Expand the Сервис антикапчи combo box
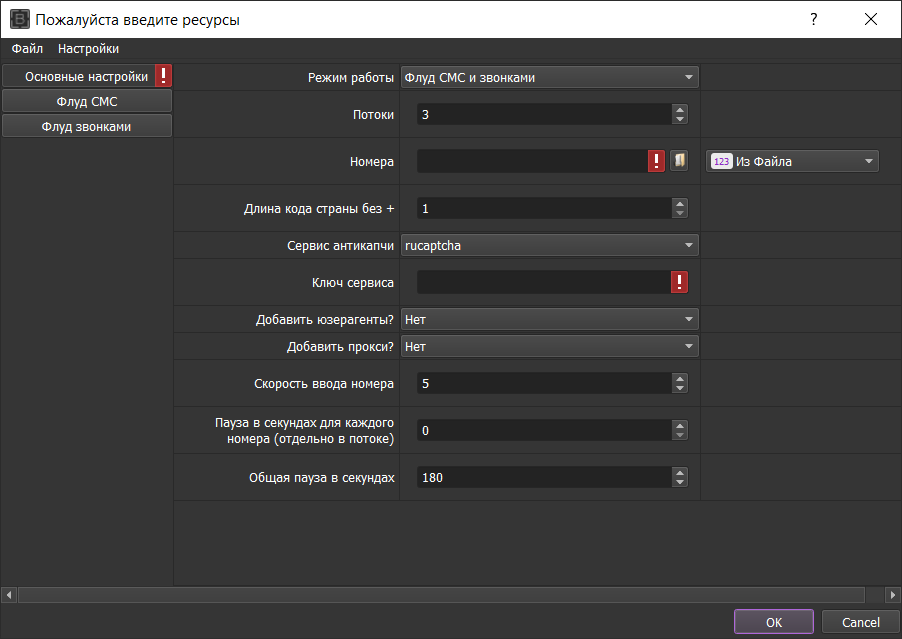The image size is (902, 639). click(549, 245)
